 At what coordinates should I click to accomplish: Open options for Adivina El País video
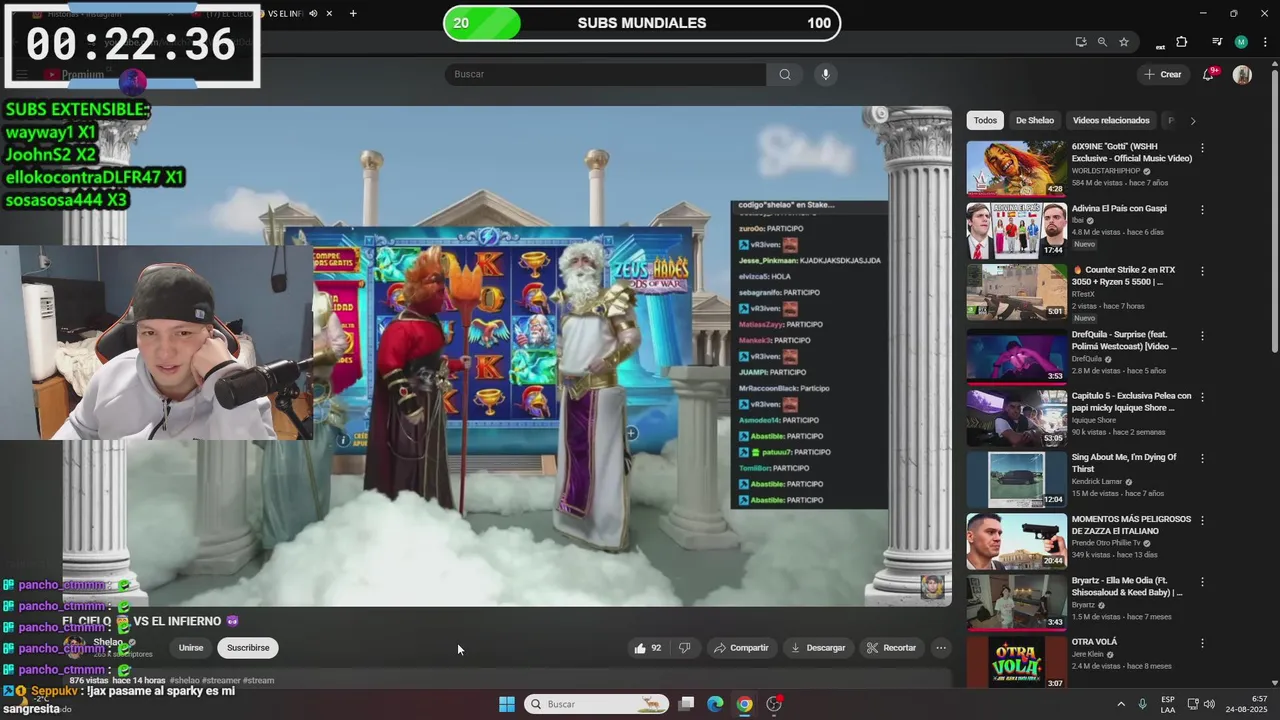tap(1202, 209)
